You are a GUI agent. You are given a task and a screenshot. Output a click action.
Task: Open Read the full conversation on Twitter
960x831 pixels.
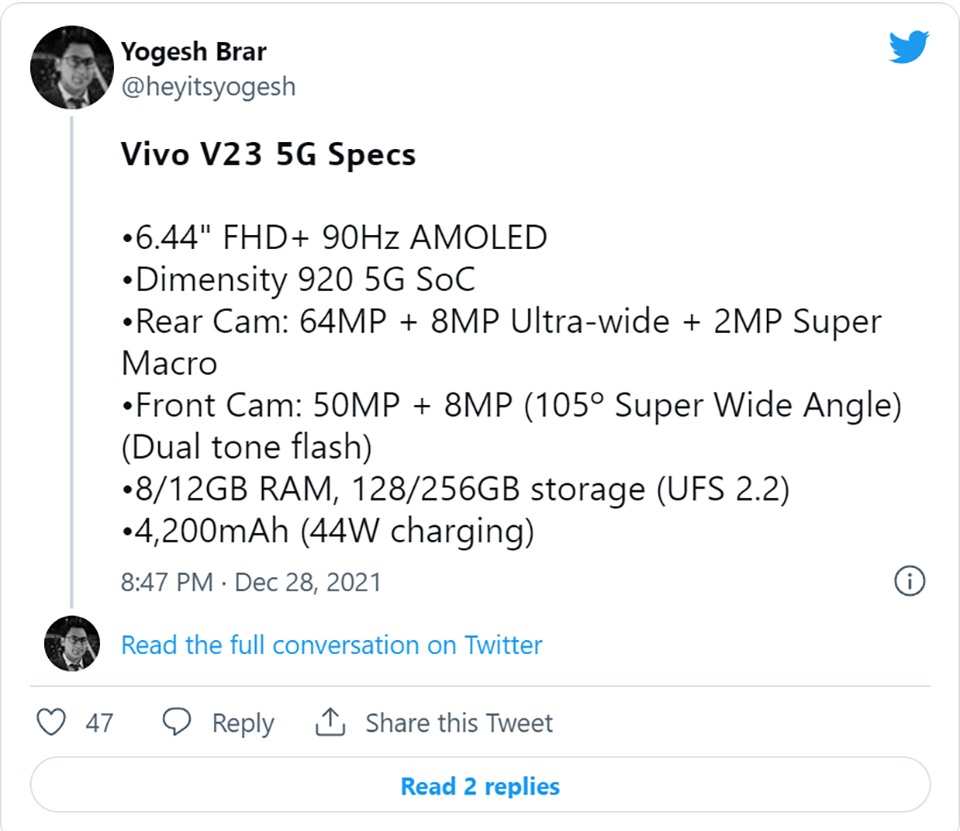pos(331,645)
